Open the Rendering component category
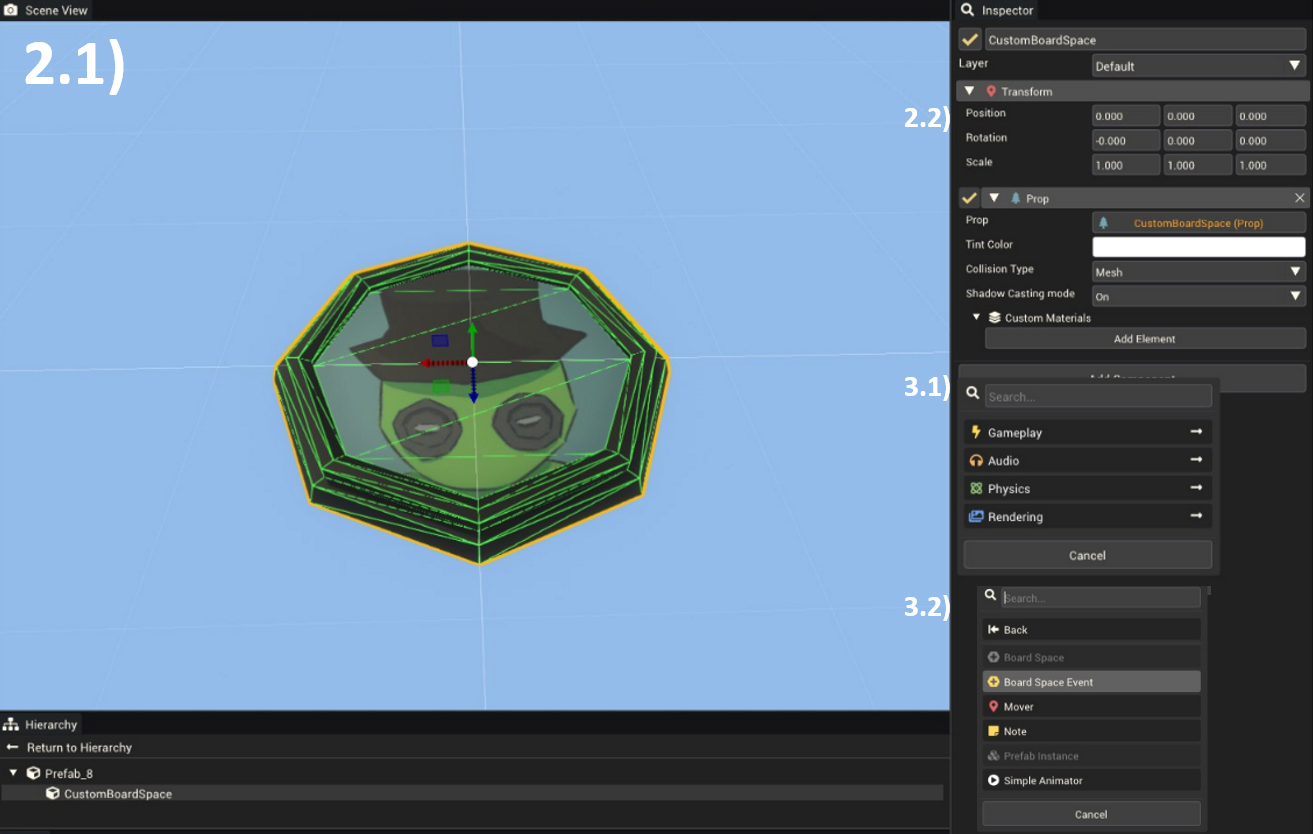This screenshot has height=834, width=1313. coord(1087,516)
